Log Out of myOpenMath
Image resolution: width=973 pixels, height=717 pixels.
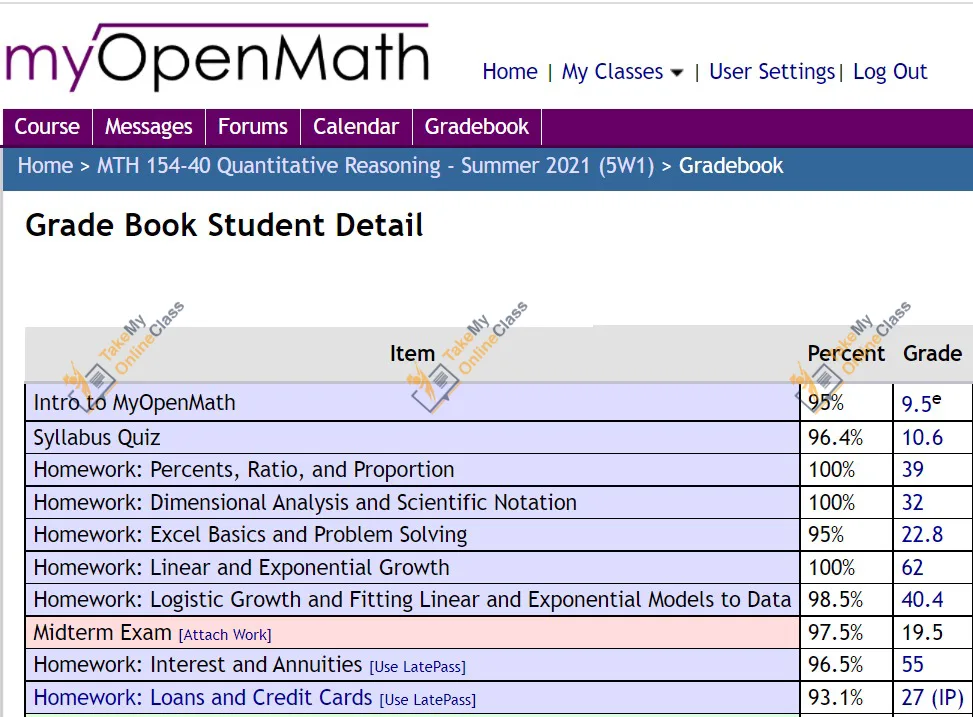(x=889, y=71)
